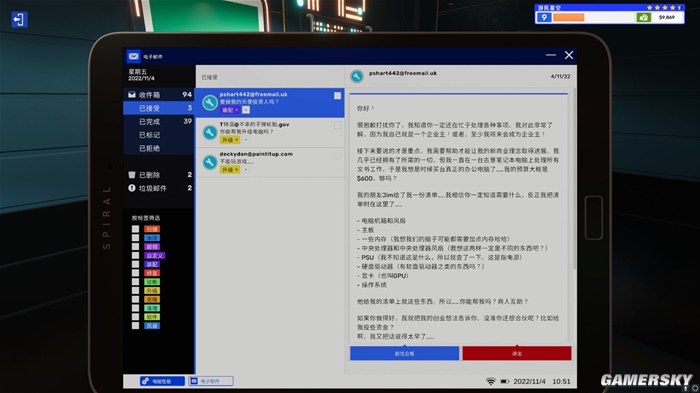This screenshot has height=393, width=700.
Task: Click the wrench avatar of deckydan@paintitup.com email
Action: click(x=209, y=162)
